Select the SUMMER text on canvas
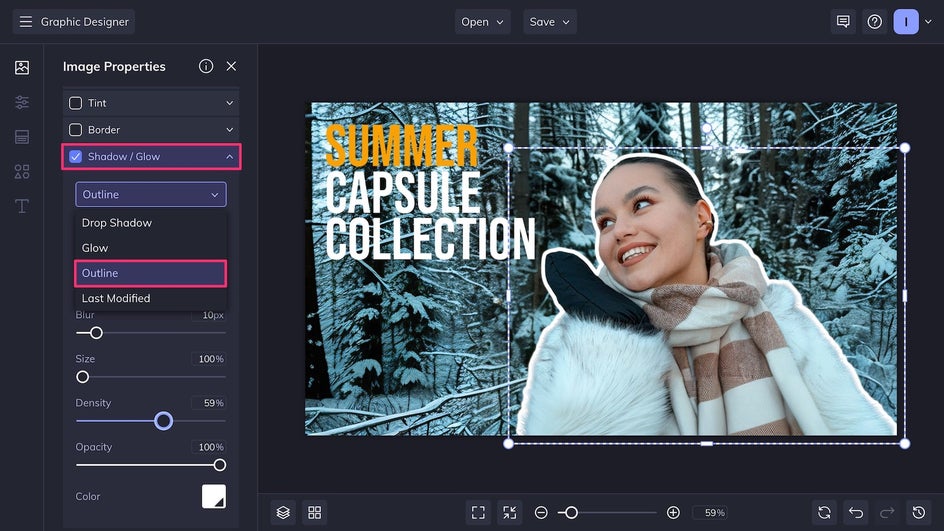Screen dimensions: 944x531 click(402, 146)
